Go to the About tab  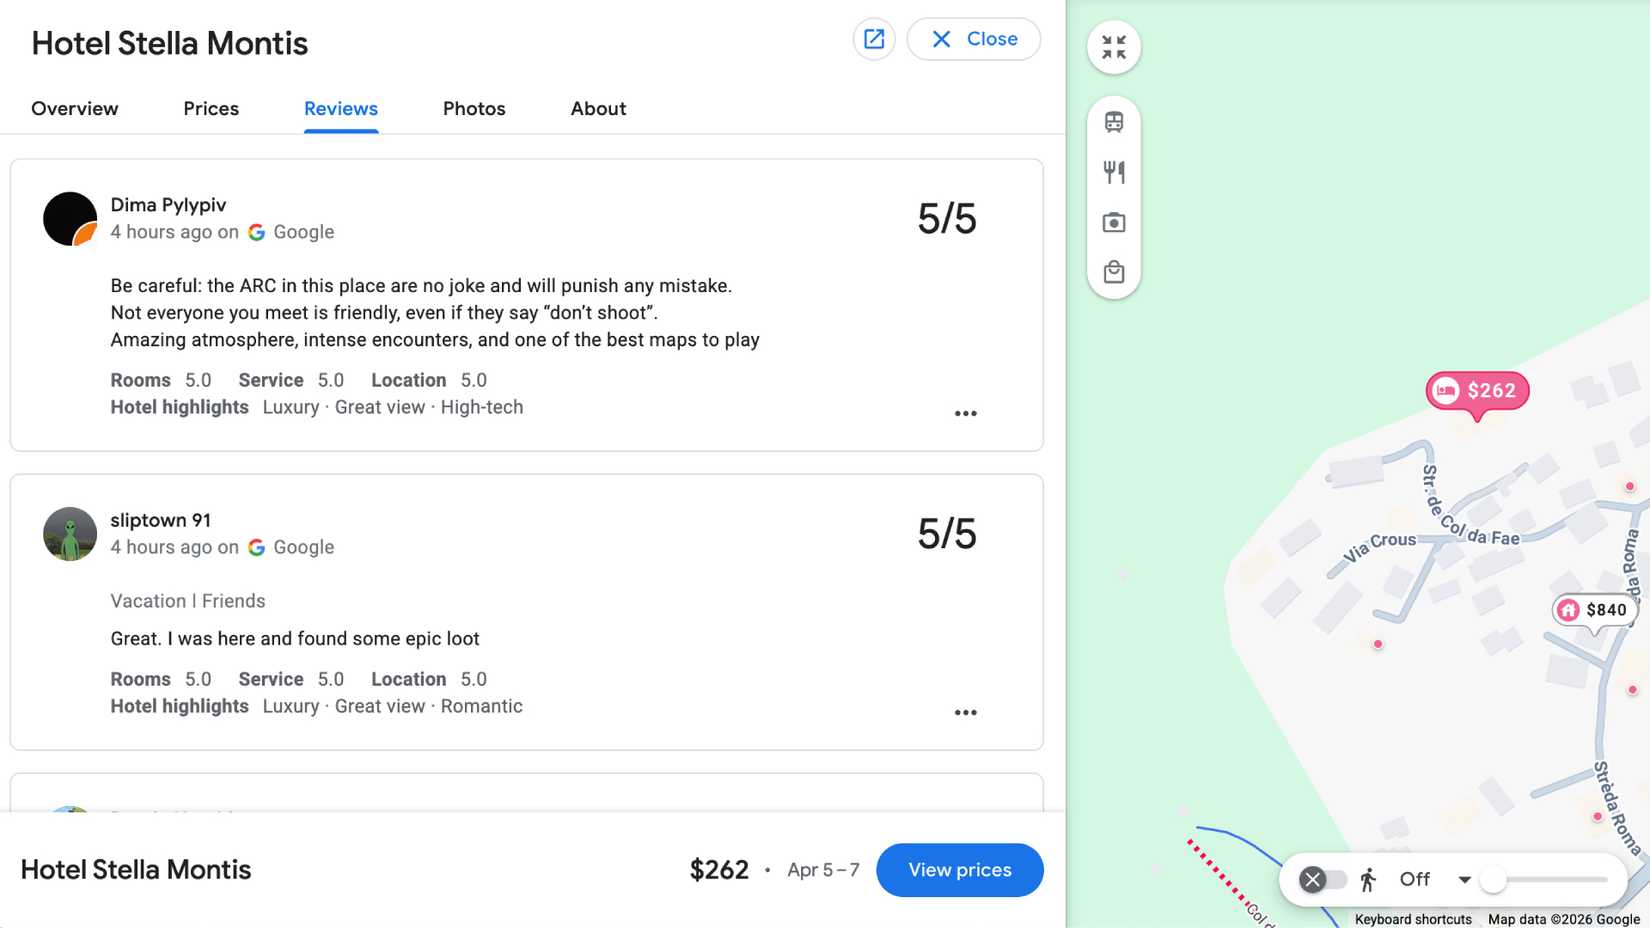click(597, 108)
